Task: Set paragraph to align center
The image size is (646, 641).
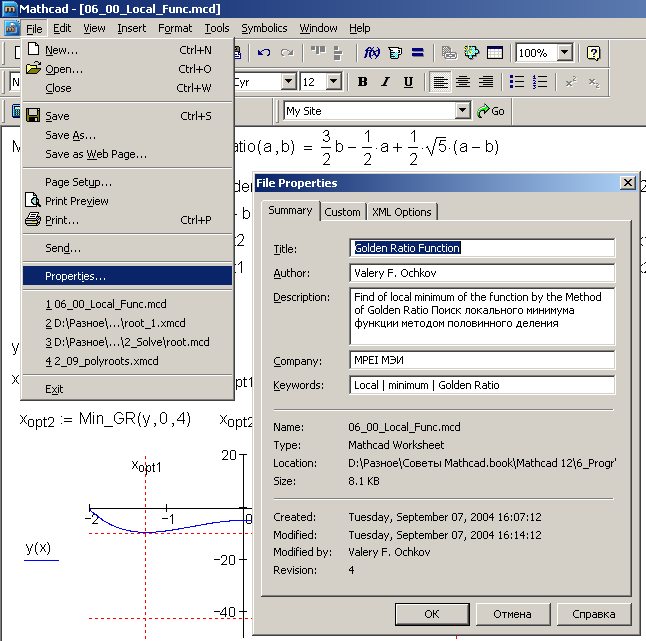Action: click(x=463, y=82)
